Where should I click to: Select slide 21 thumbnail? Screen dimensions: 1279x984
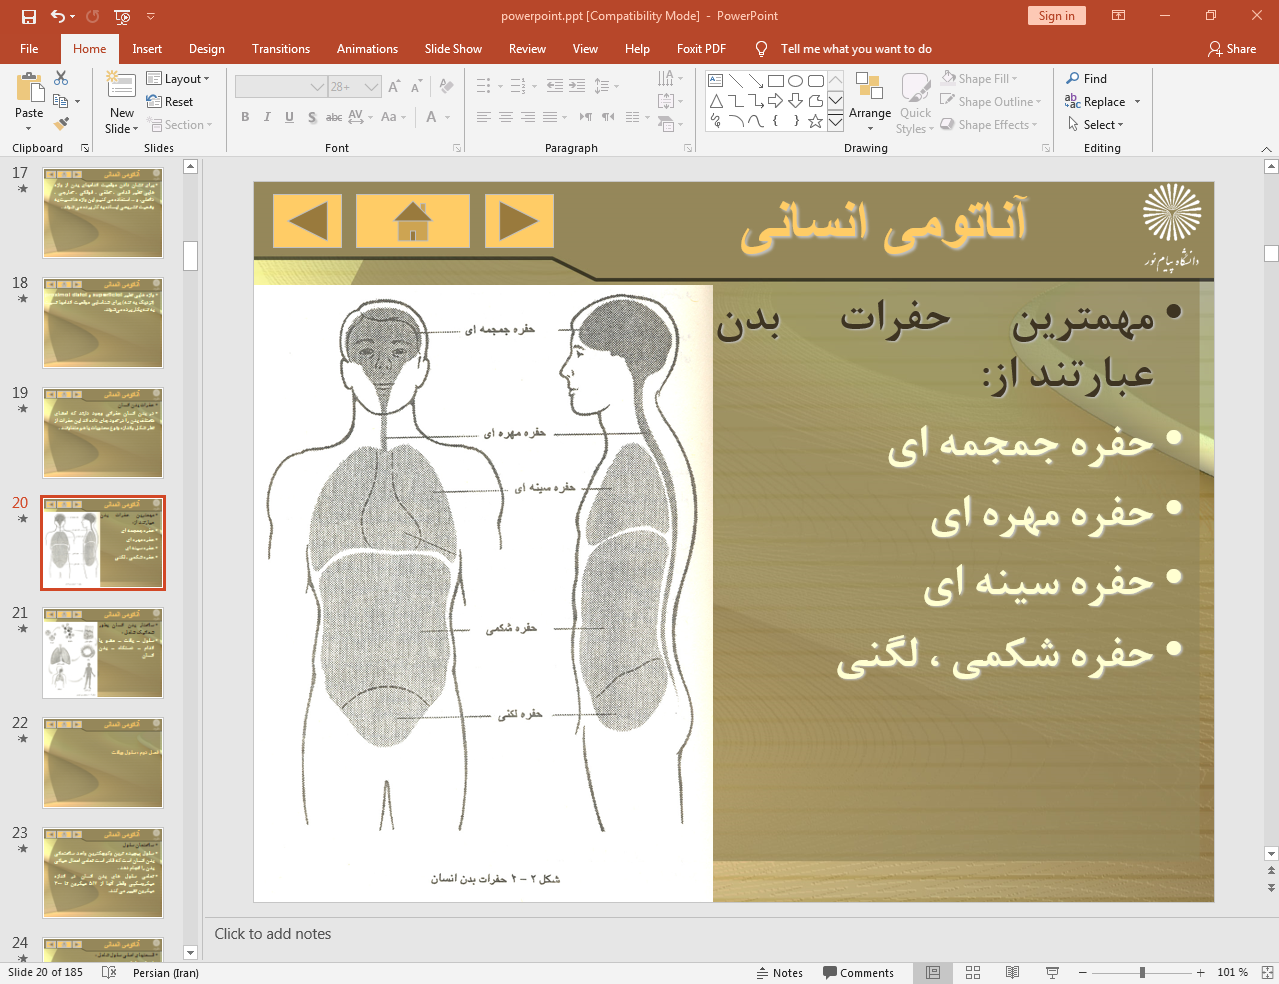(103, 653)
